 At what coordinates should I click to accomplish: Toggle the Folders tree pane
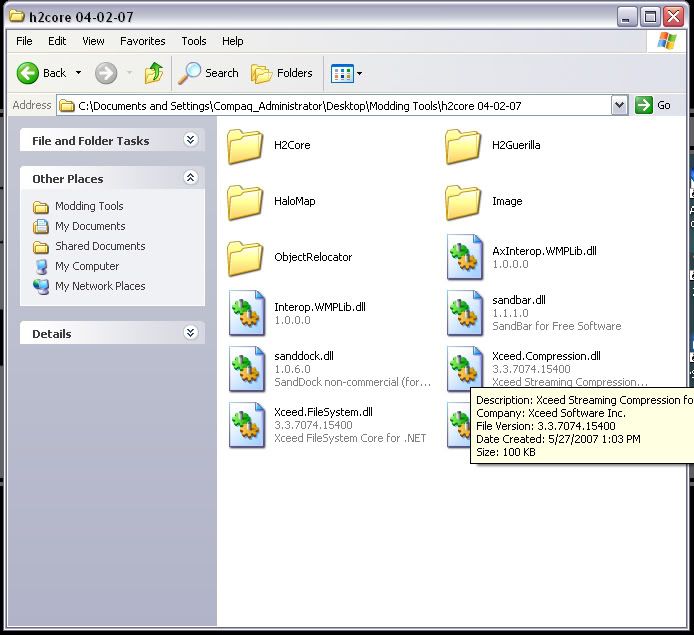pyautogui.click(x=281, y=73)
